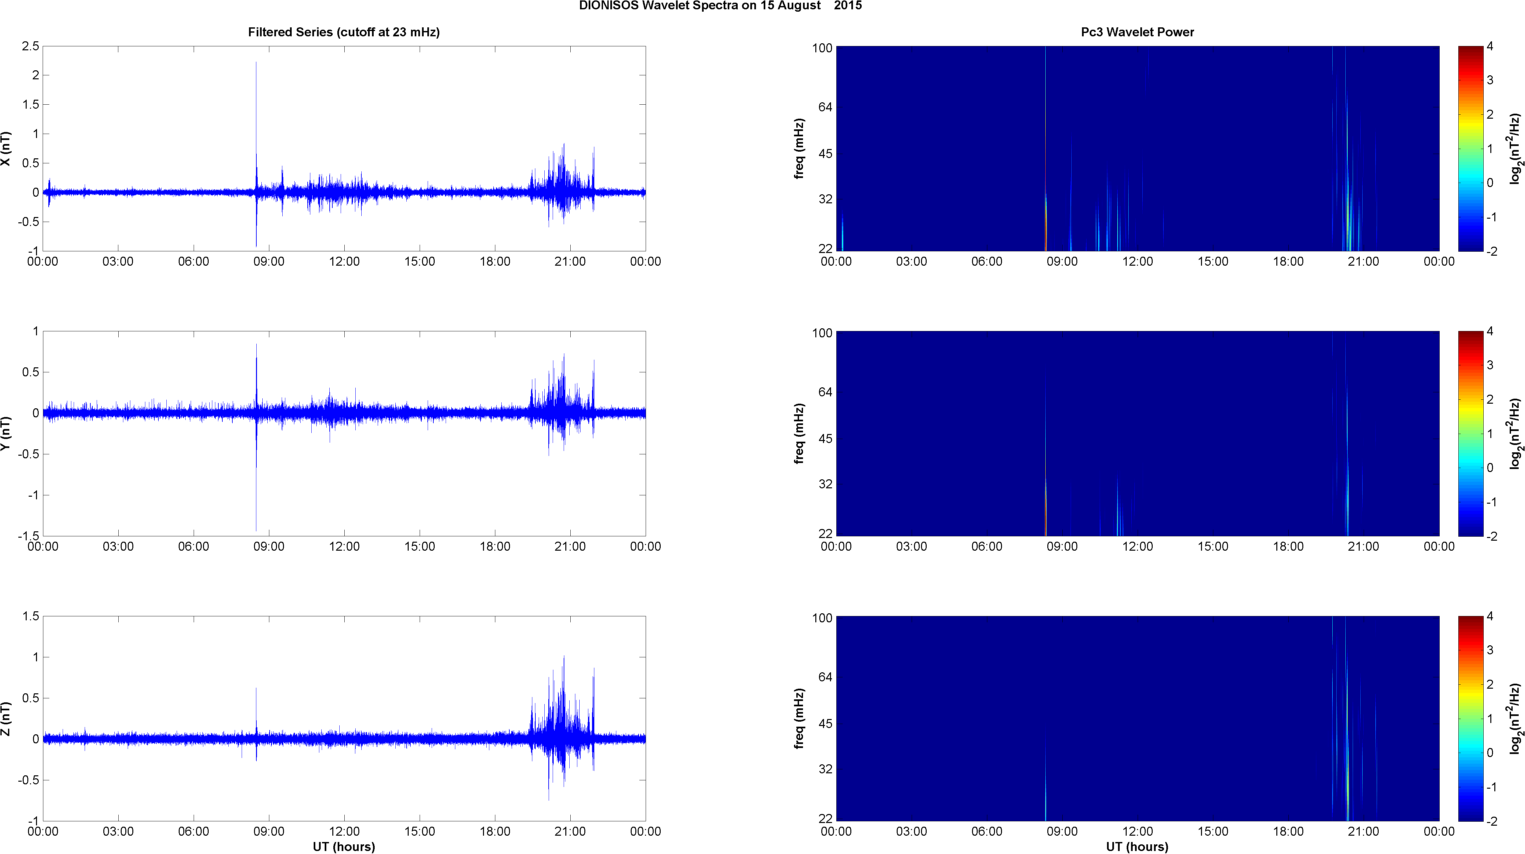1525x854 pixels.
Task: Click 'UT (hours)' label under Z time series
Action: click(344, 846)
